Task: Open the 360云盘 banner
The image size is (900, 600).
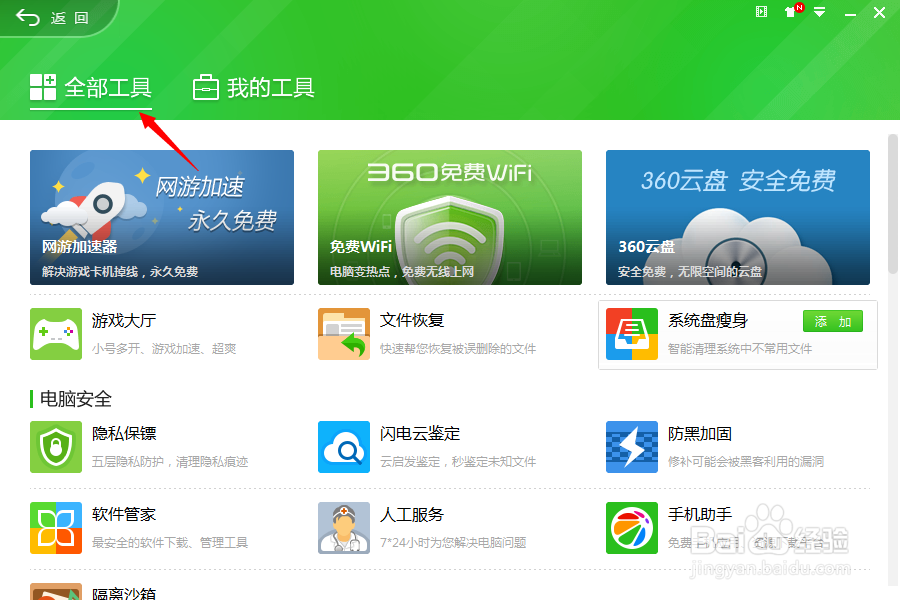Action: click(x=738, y=218)
